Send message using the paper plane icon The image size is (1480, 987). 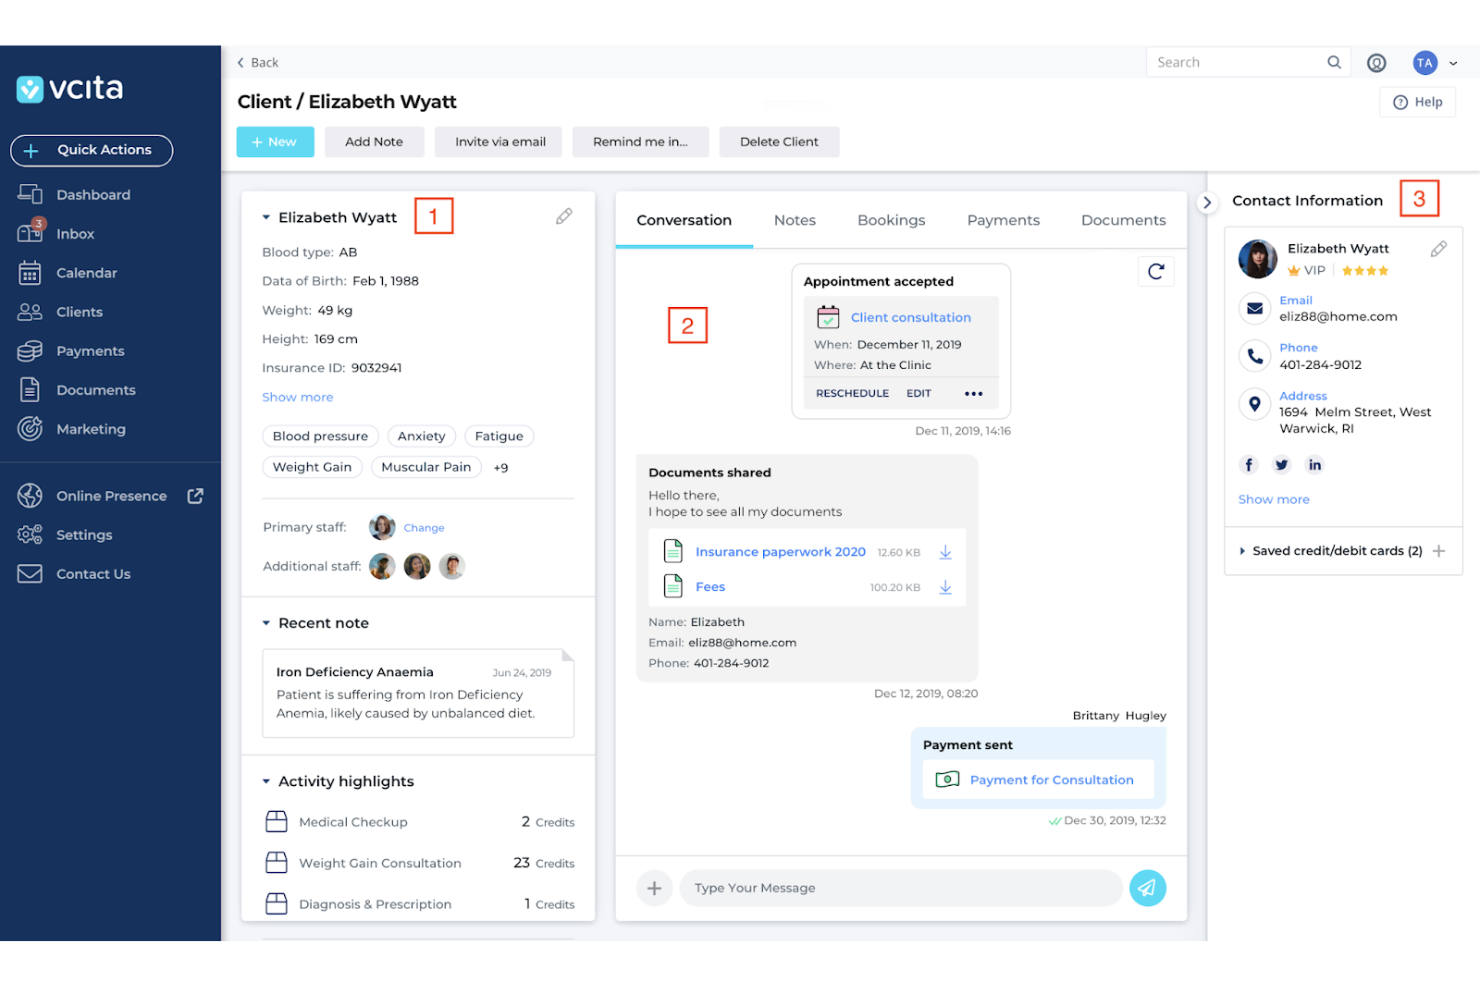pyautogui.click(x=1147, y=887)
